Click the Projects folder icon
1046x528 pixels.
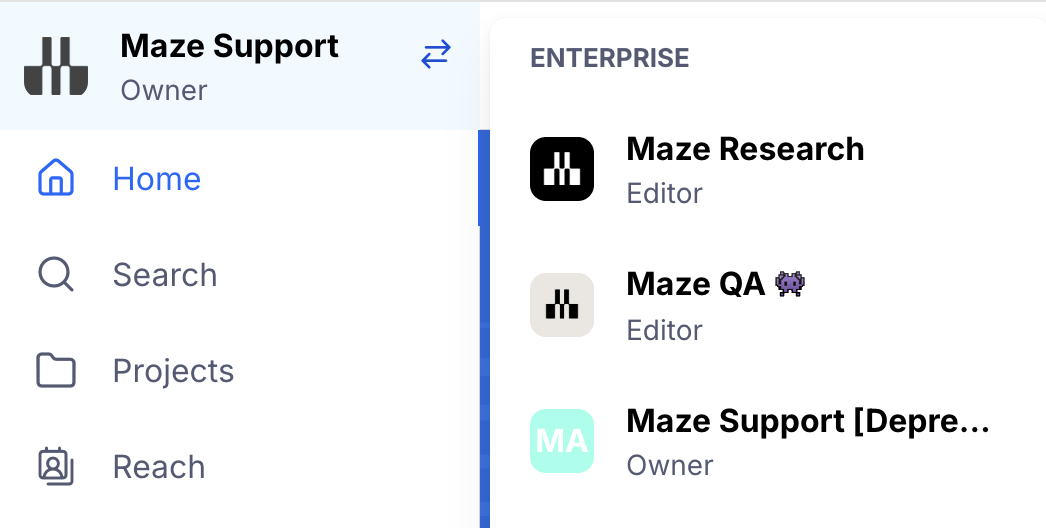(56, 371)
